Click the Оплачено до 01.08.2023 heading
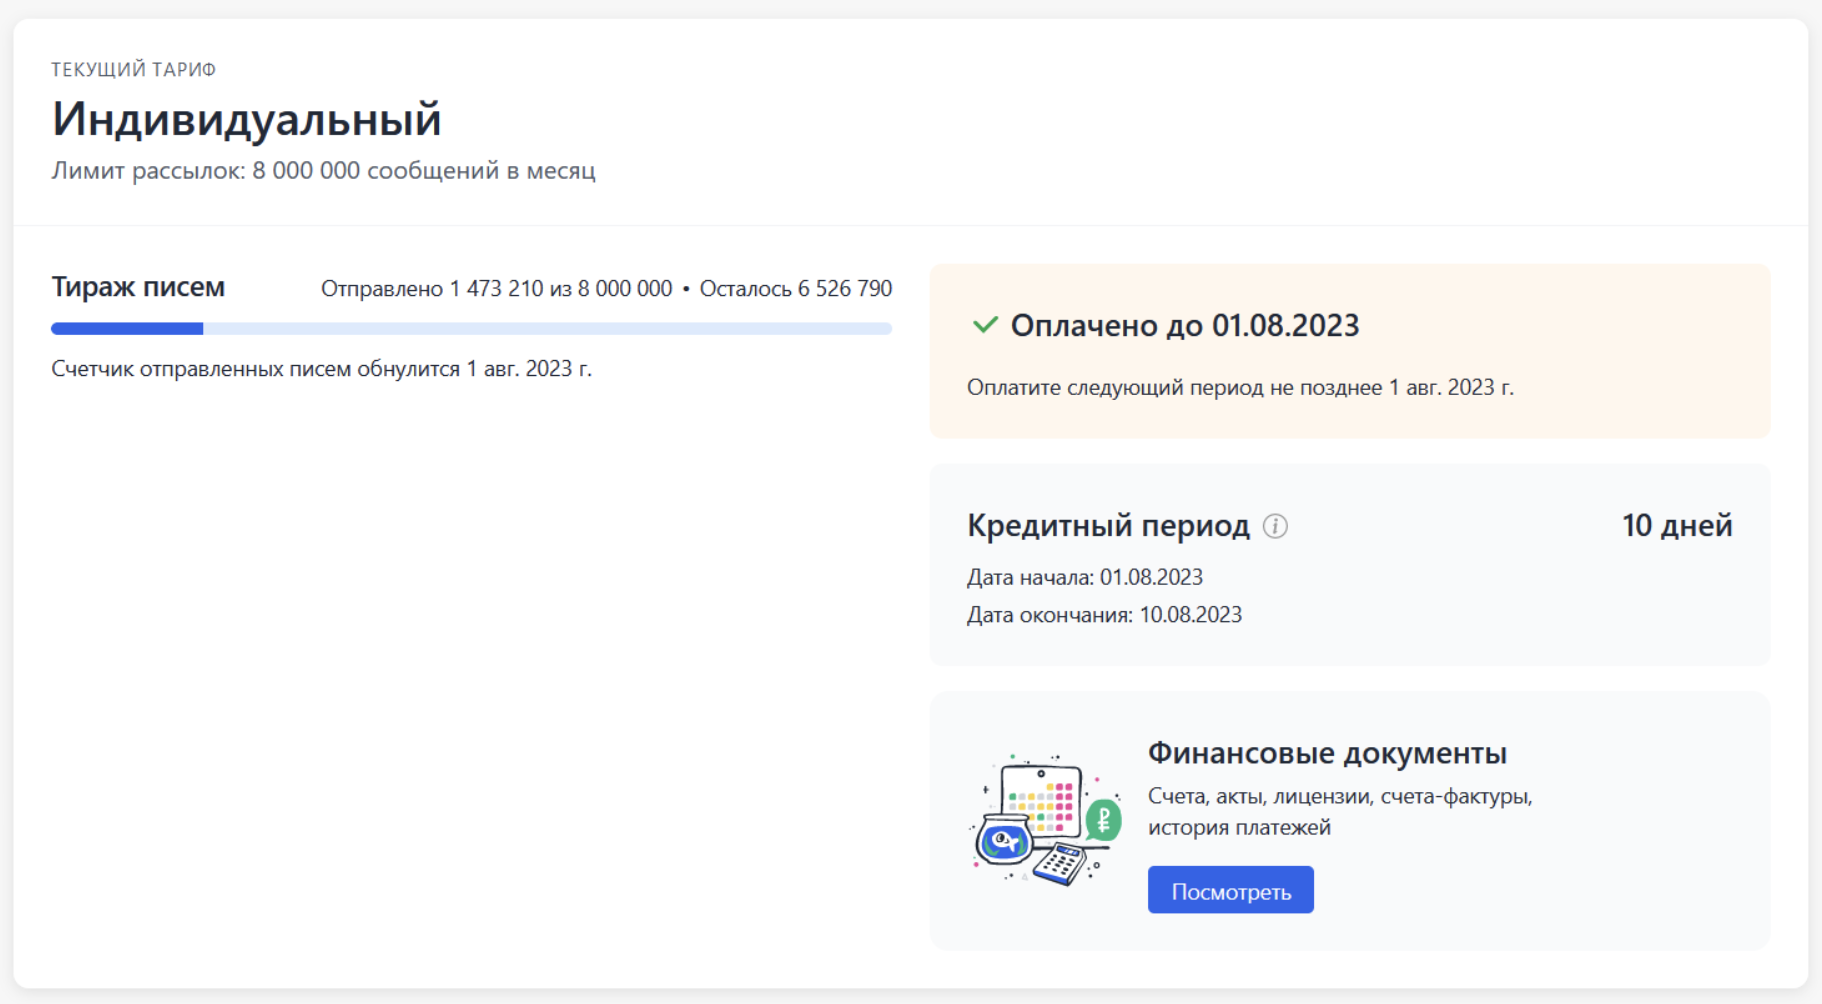 pyautogui.click(x=1184, y=326)
